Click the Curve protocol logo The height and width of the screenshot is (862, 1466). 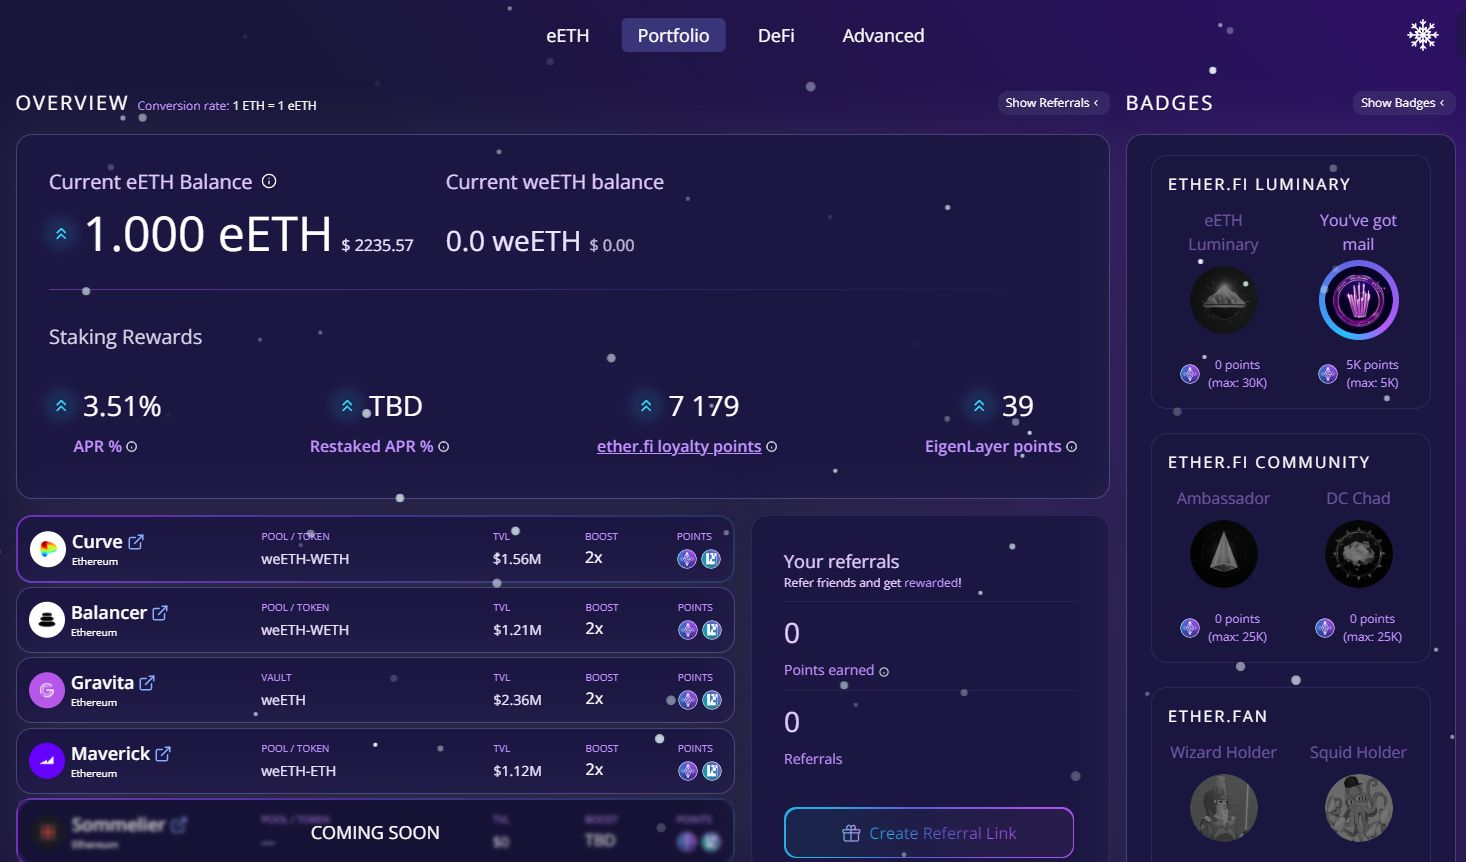click(47, 549)
